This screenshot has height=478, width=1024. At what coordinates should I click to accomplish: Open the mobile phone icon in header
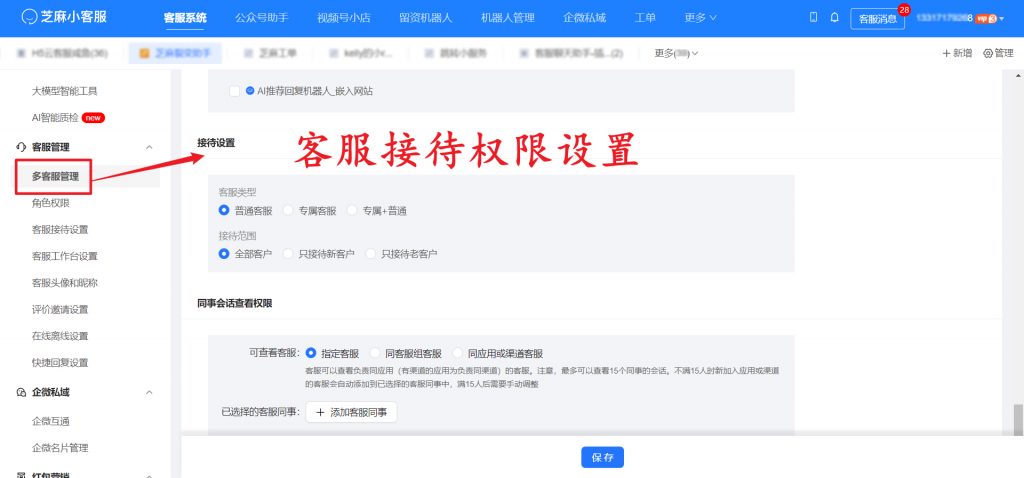coord(813,18)
